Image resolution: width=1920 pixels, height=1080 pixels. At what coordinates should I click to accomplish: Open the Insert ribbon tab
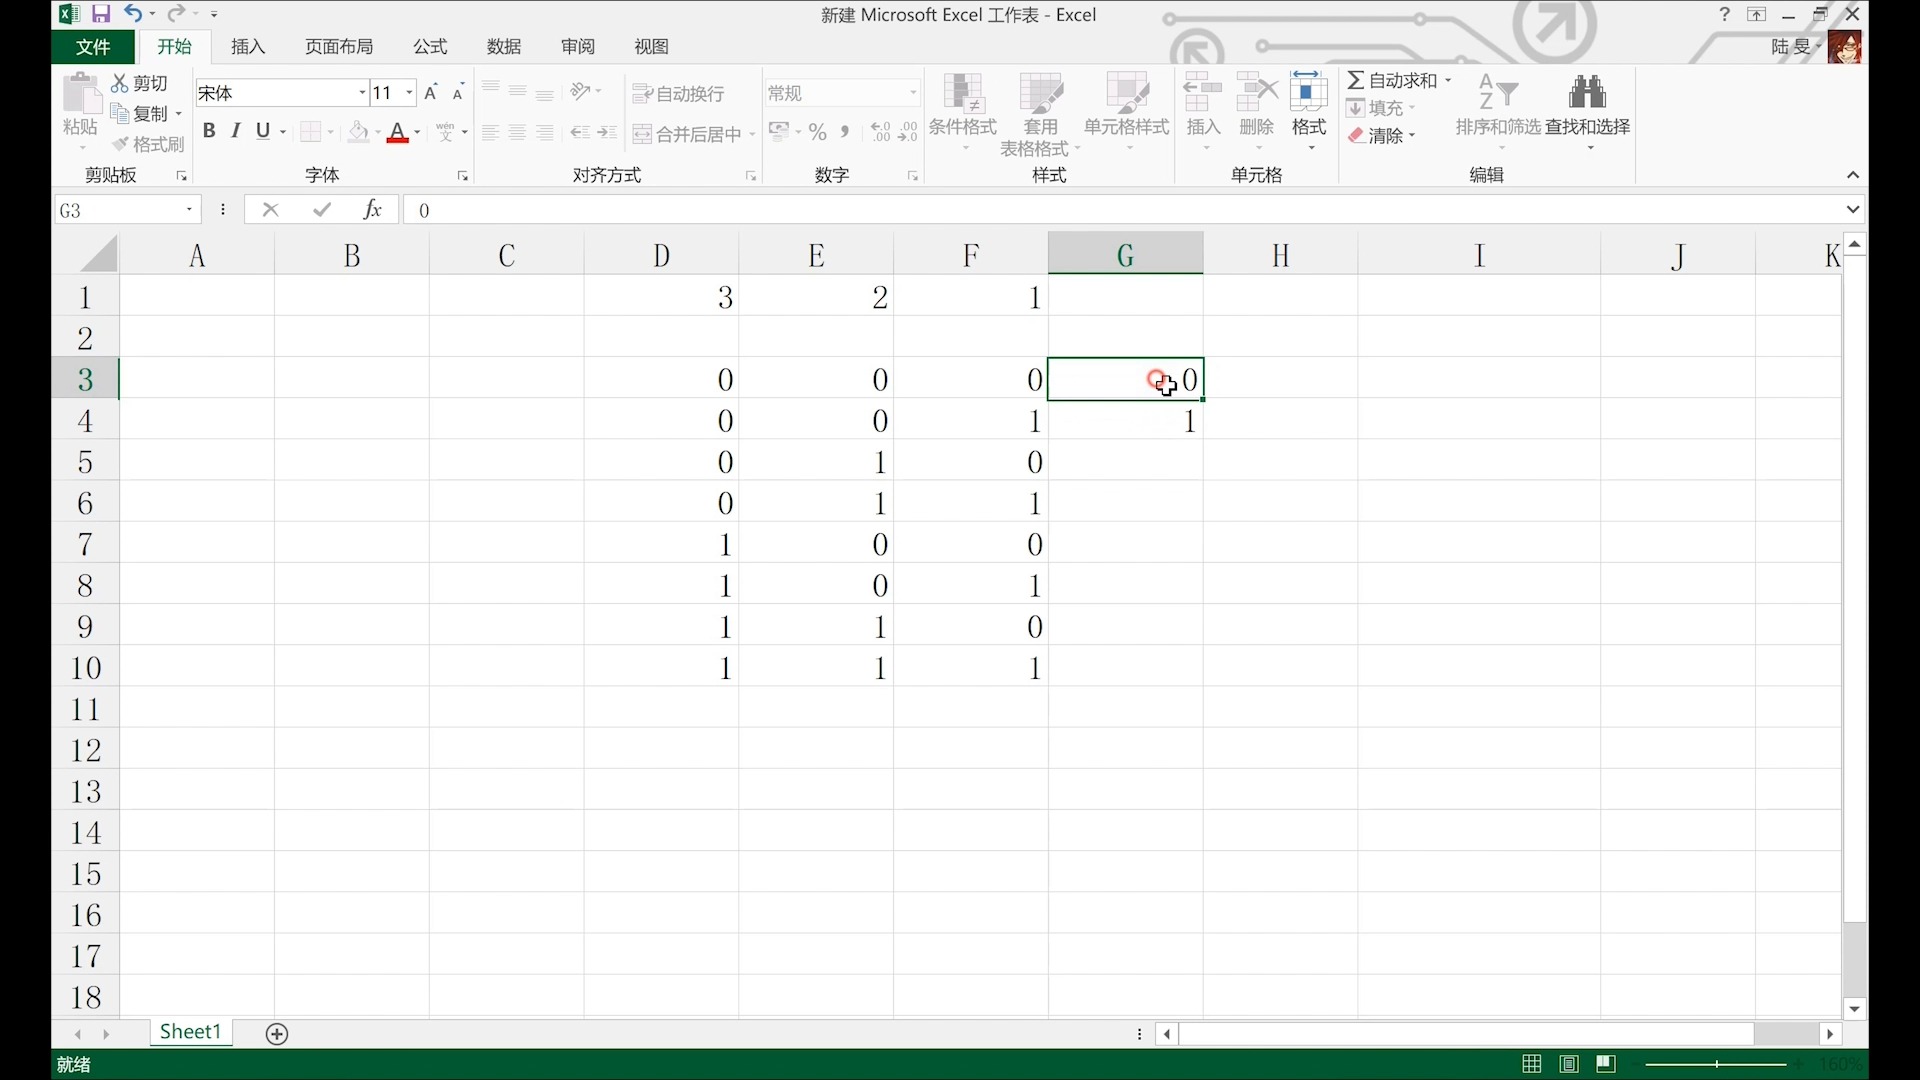click(x=248, y=47)
